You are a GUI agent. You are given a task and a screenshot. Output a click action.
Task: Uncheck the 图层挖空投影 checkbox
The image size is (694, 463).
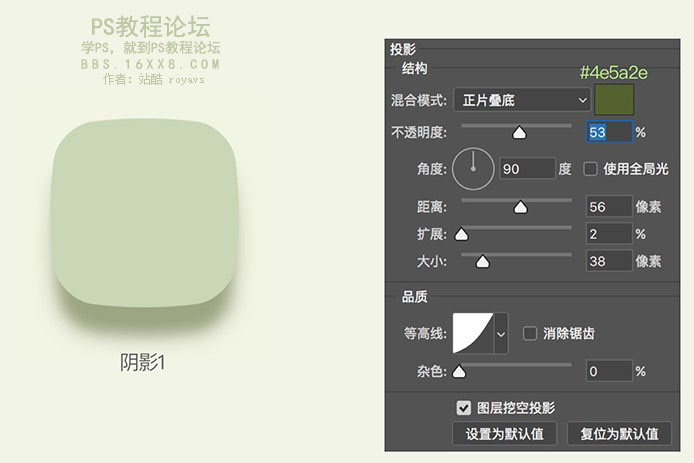coord(463,408)
